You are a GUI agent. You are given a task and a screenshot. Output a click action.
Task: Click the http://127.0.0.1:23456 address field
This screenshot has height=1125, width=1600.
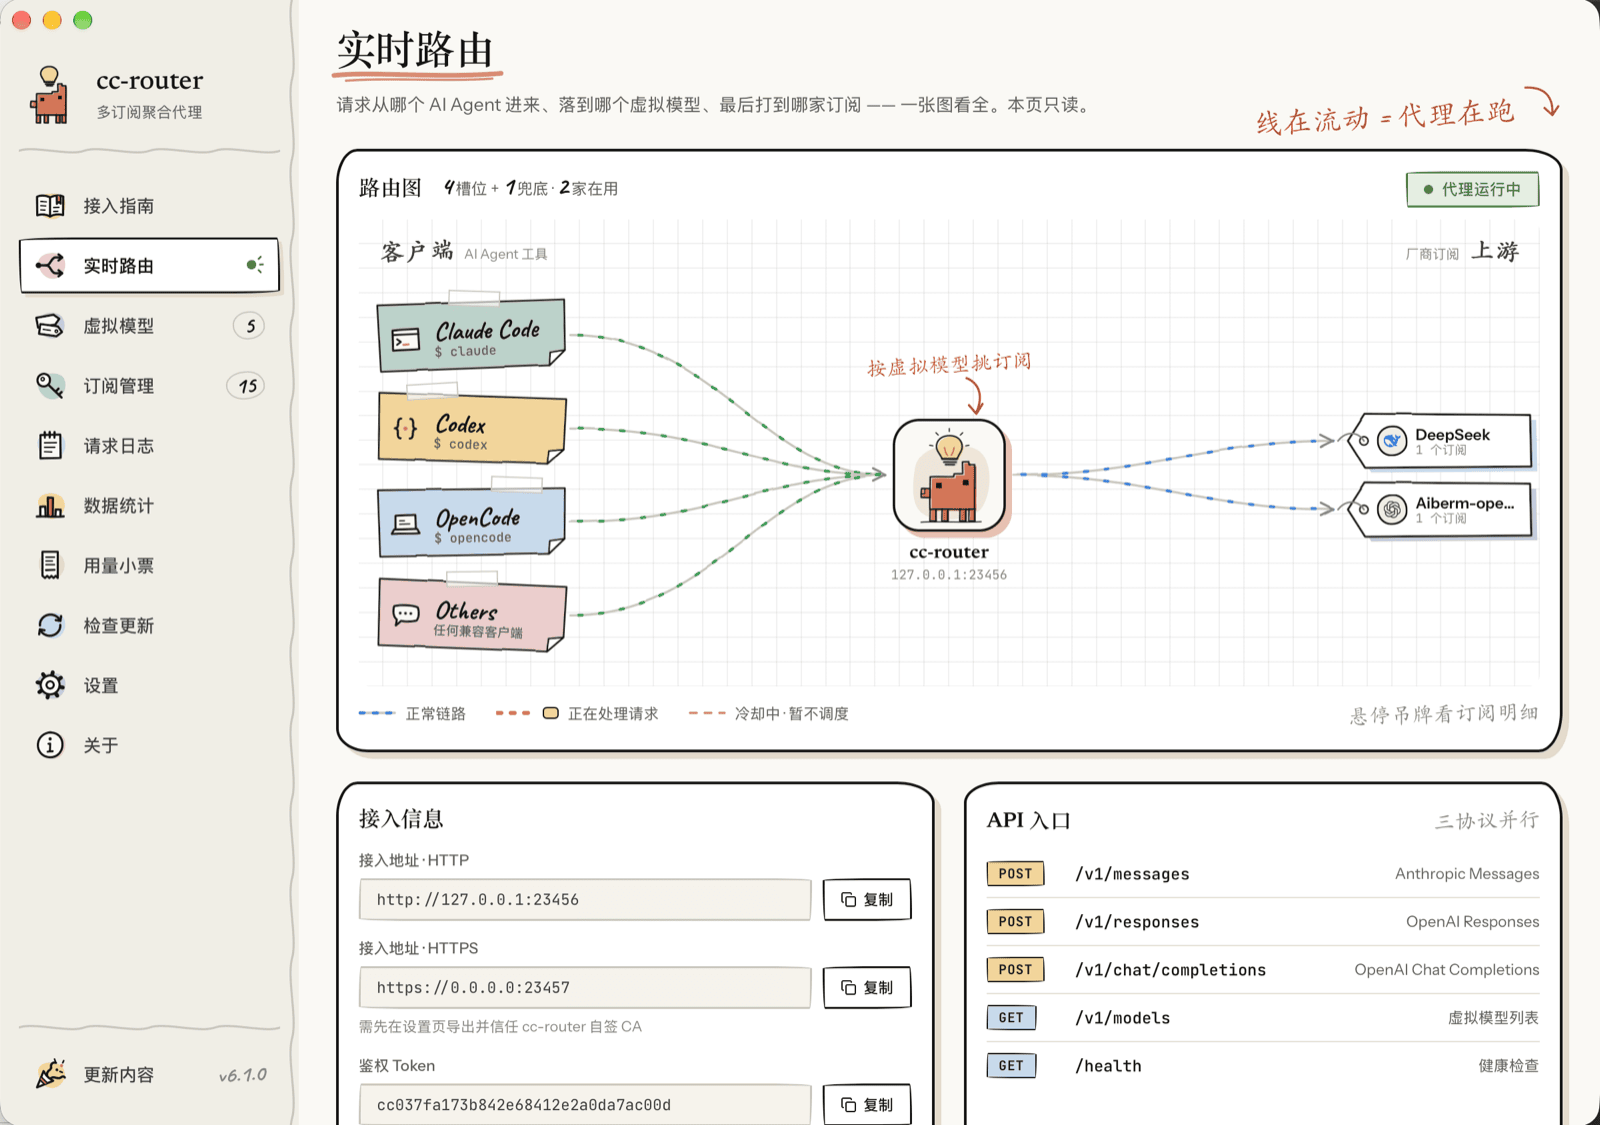click(x=585, y=900)
